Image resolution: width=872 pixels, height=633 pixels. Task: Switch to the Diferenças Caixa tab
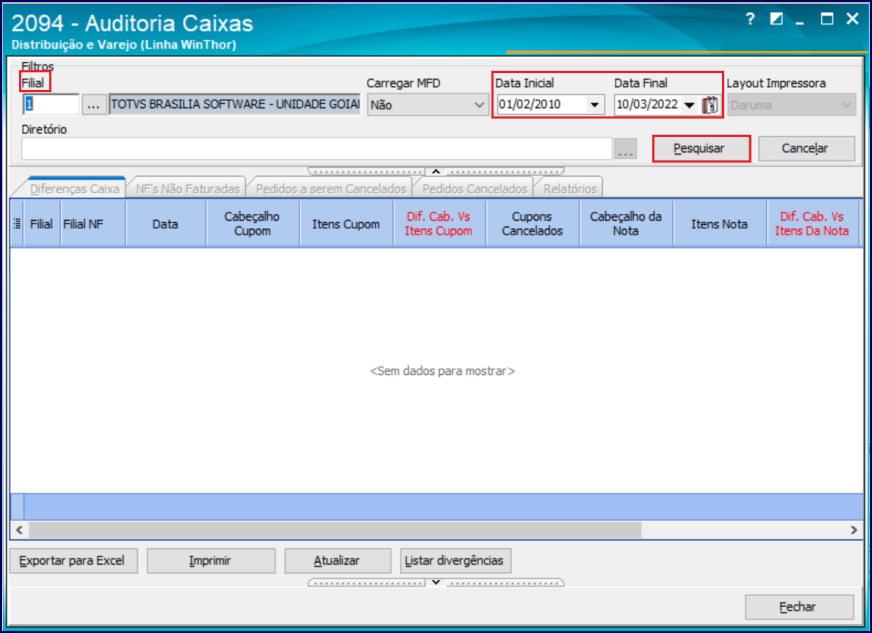[74, 189]
